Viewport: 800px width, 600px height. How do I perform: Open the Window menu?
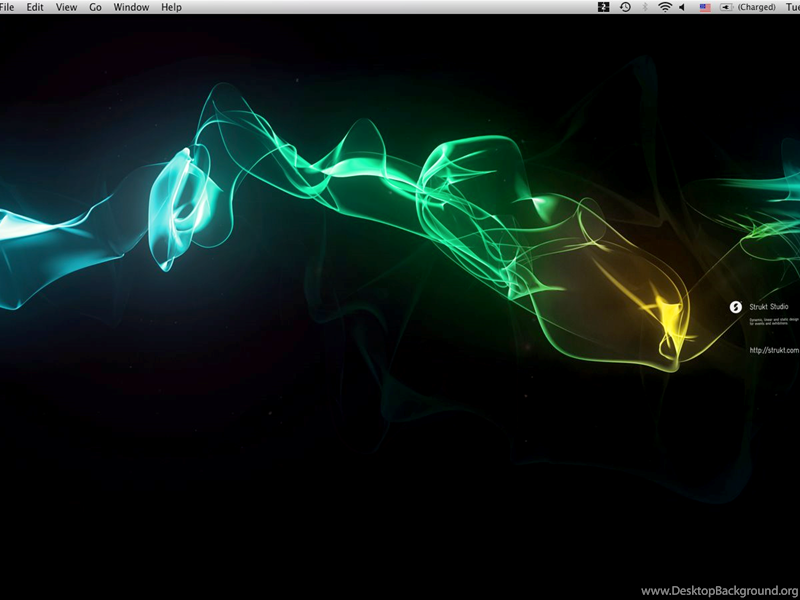[131, 7]
